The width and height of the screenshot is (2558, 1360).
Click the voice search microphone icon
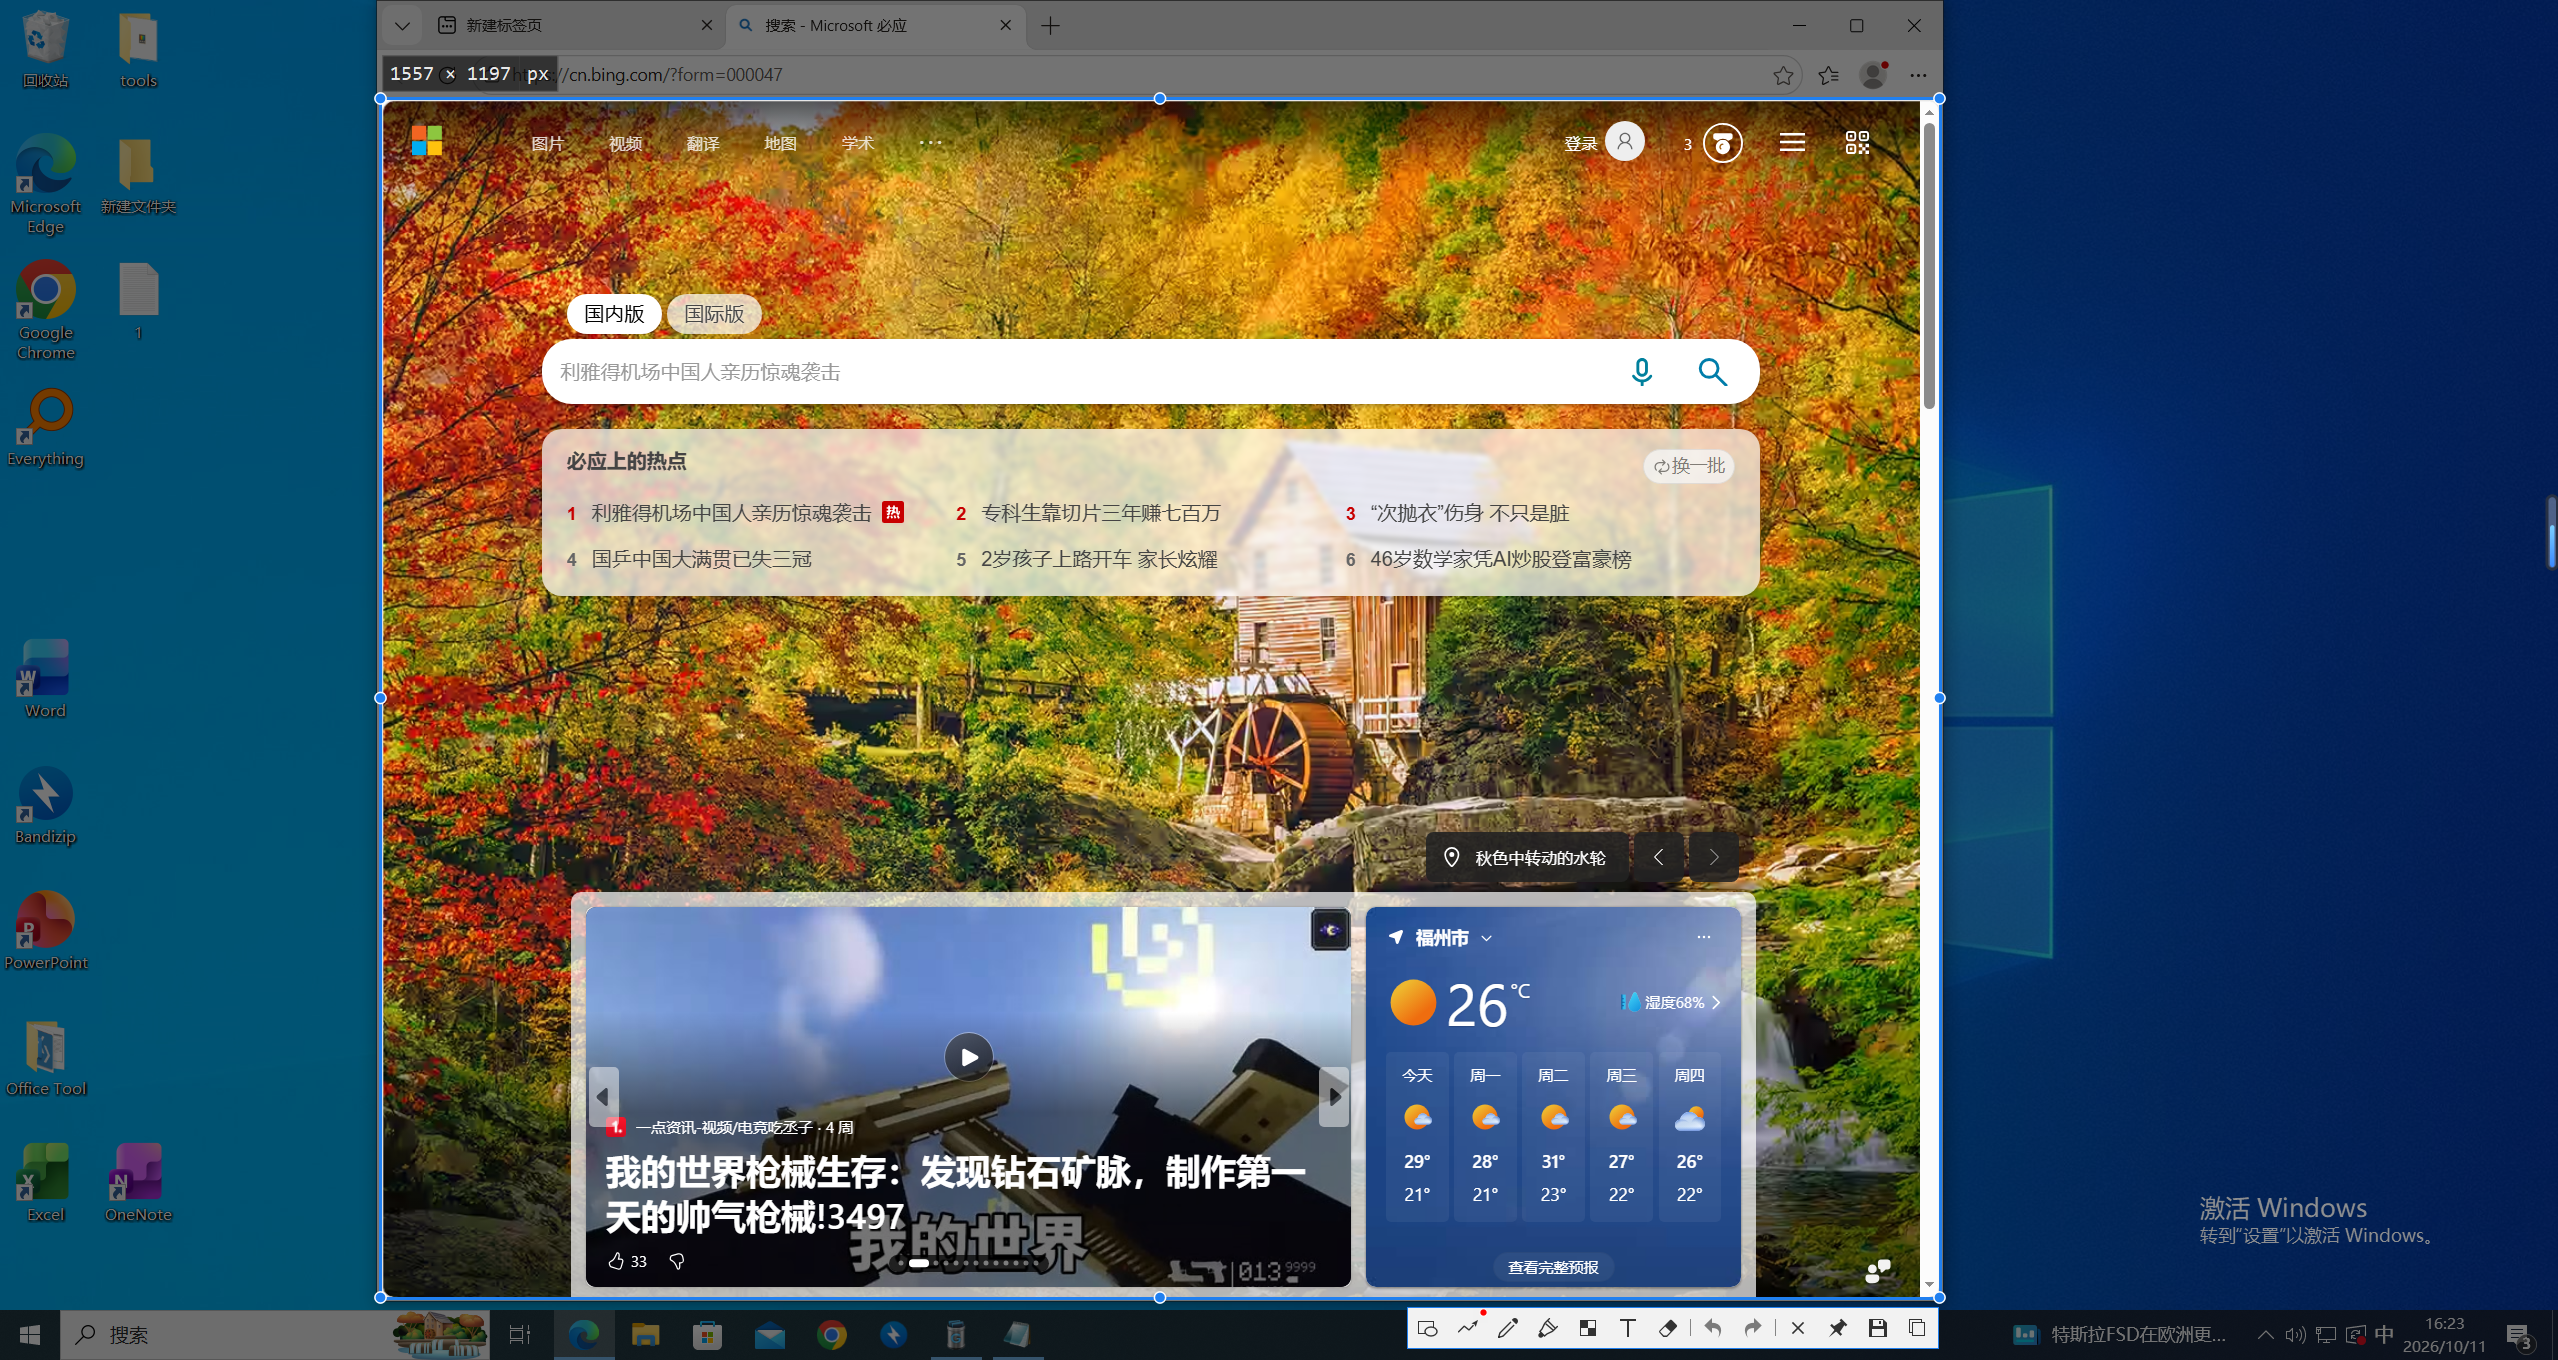1641,372
